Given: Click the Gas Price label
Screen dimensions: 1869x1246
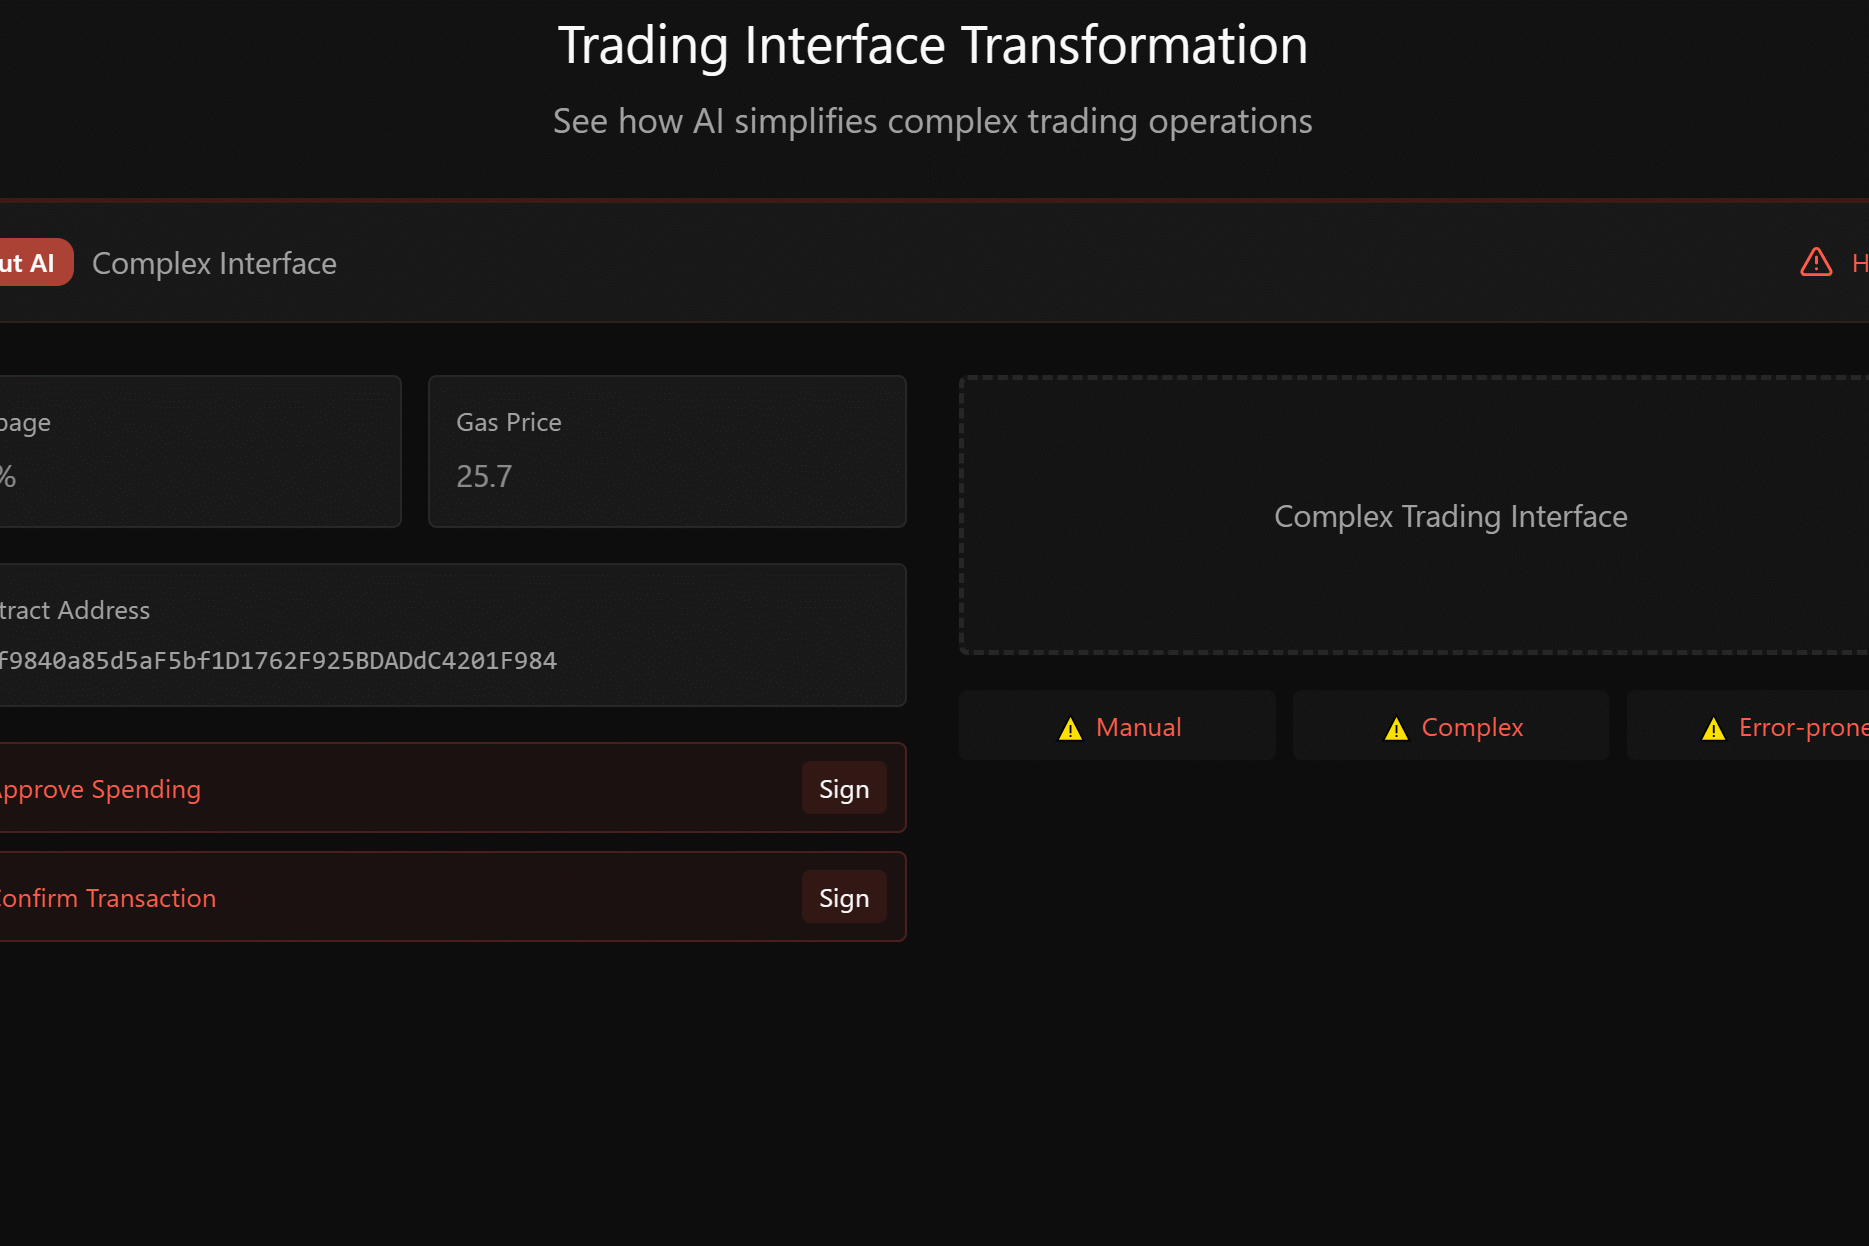Looking at the screenshot, I should pyautogui.click(x=508, y=422).
